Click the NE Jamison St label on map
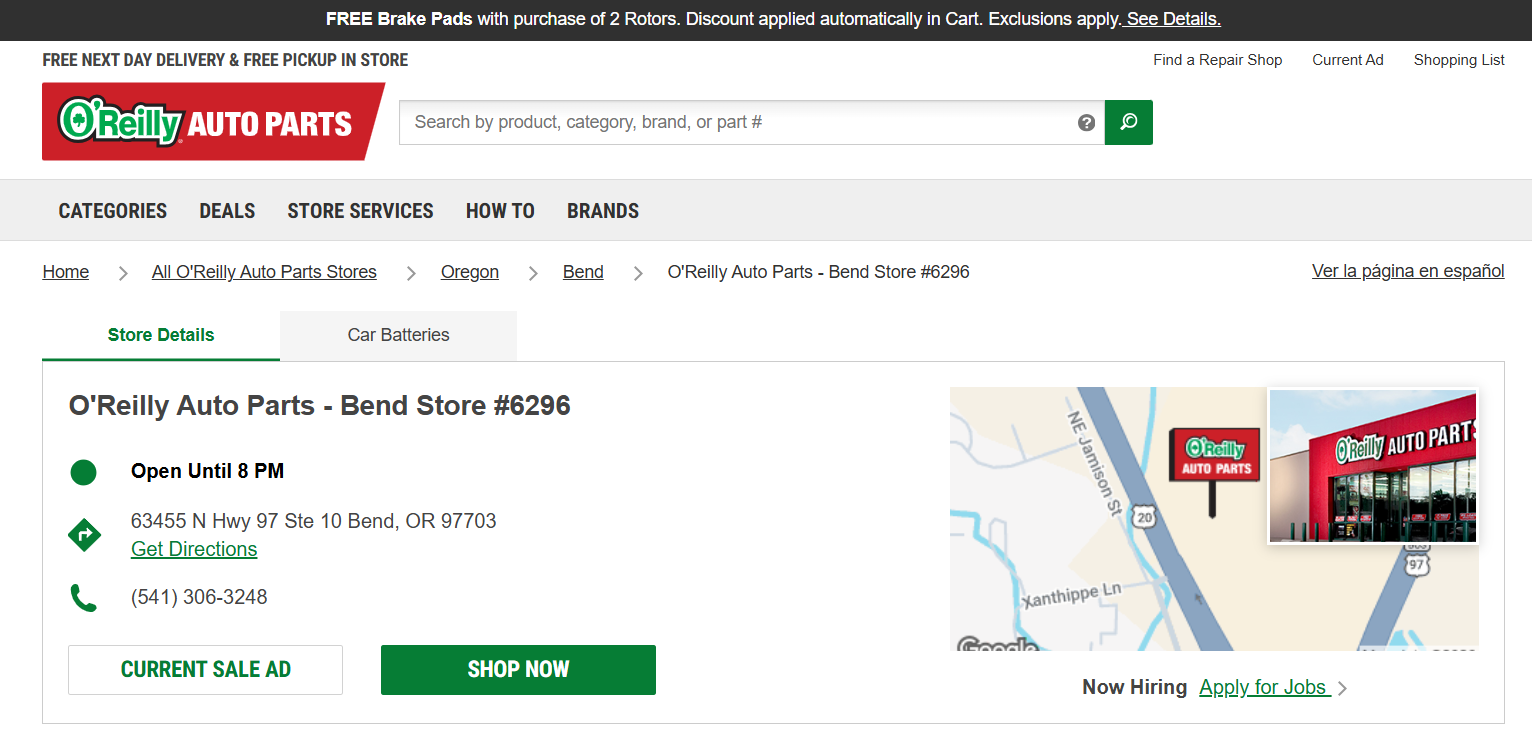The image size is (1532, 732). (x=1095, y=463)
